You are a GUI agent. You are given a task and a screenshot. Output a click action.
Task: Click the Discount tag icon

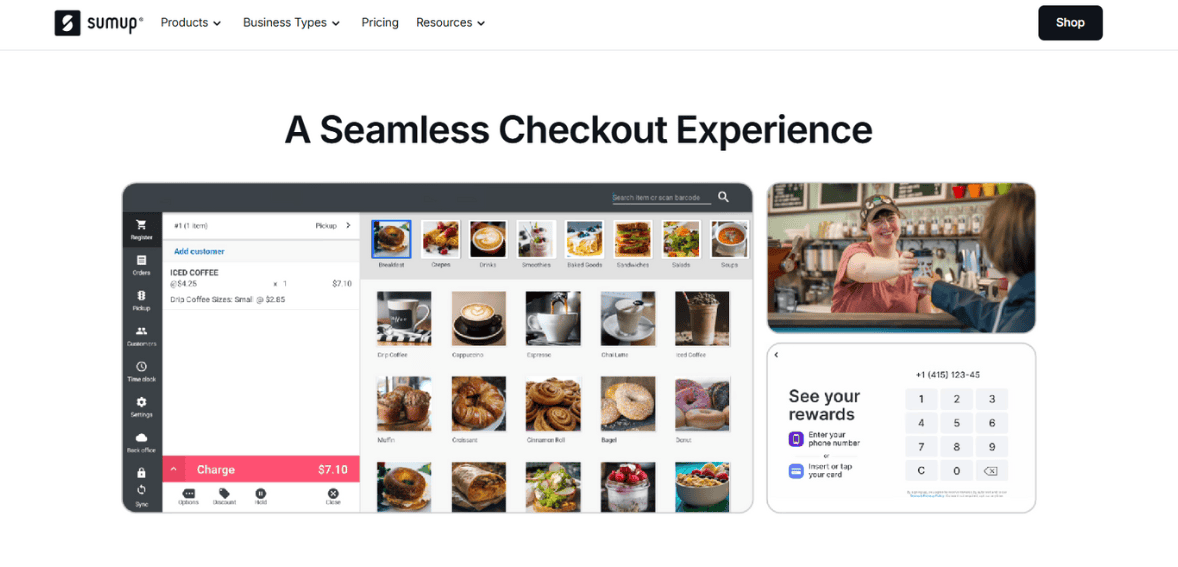(x=224, y=493)
